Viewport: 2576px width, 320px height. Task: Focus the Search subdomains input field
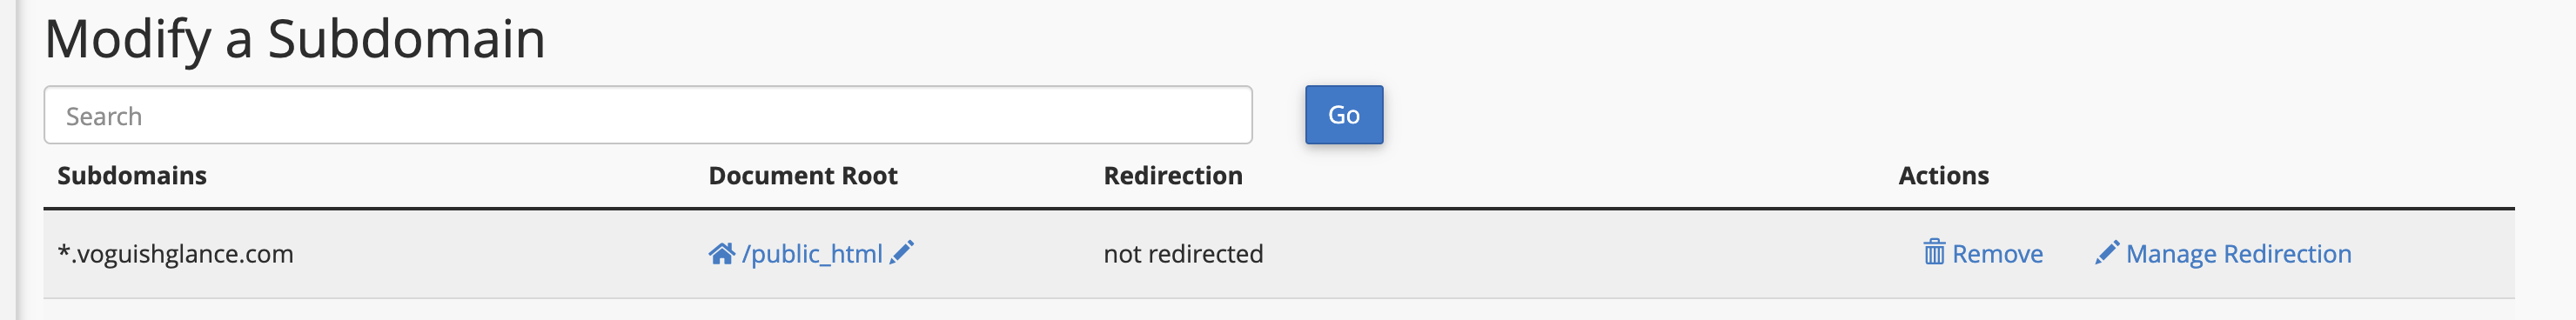pos(648,115)
